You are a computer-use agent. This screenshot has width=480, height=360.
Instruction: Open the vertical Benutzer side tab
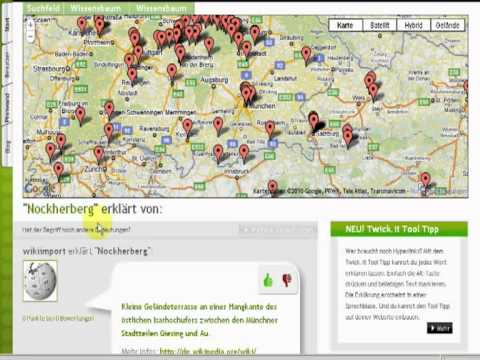click(x=7, y=64)
